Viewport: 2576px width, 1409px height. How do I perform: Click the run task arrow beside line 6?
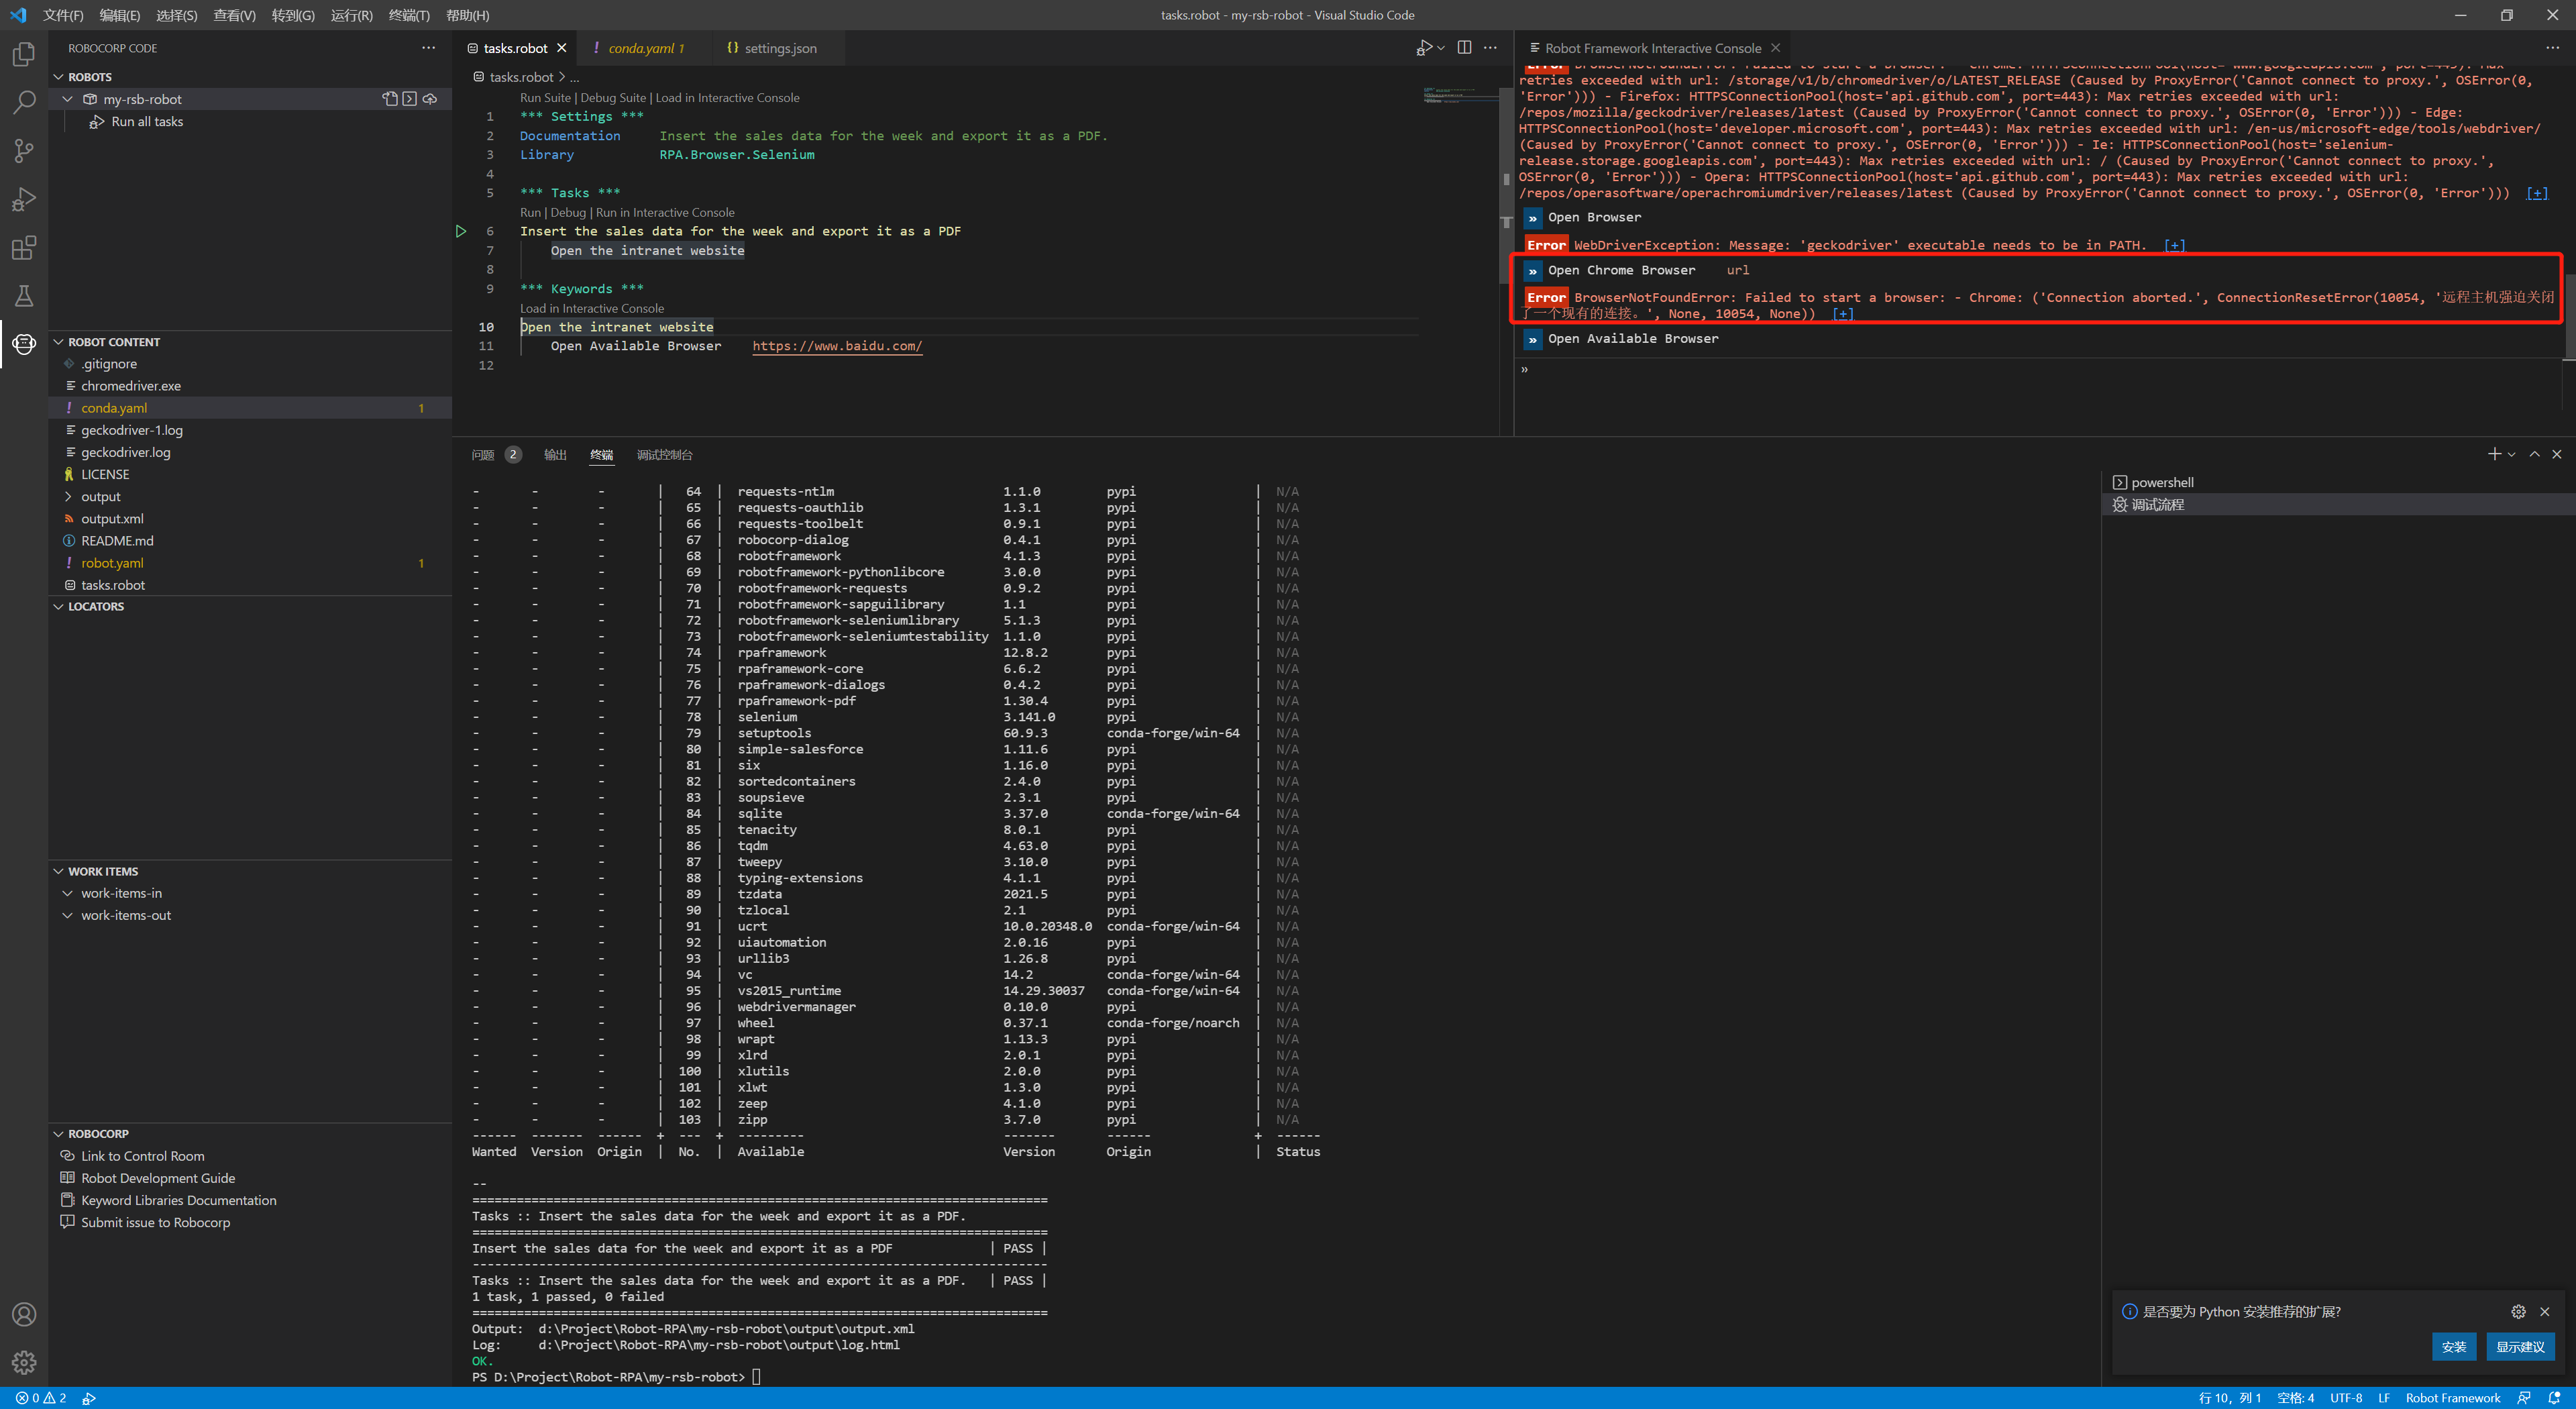coord(461,231)
